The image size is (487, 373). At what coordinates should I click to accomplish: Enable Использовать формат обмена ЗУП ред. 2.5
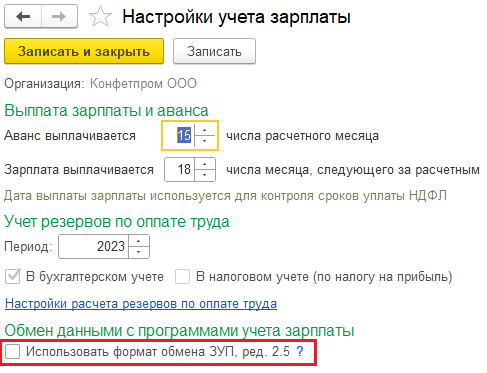13,352
